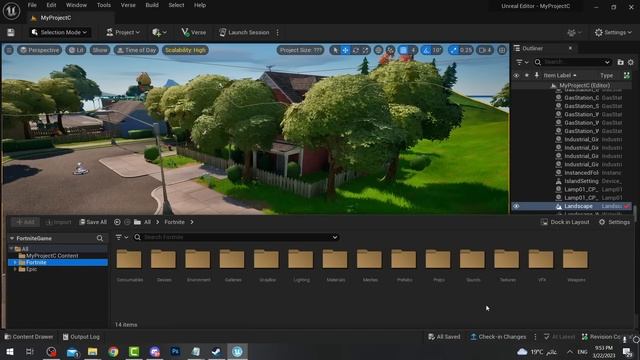Close the Outliner tab

coord(570,48)
